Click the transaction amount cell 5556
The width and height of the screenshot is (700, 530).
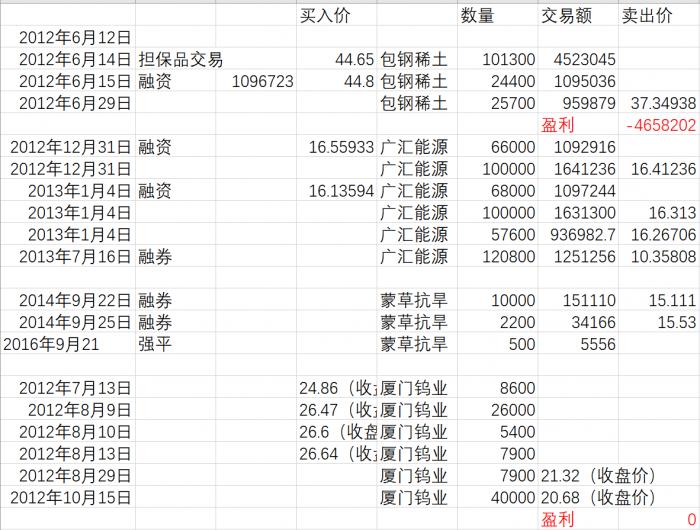[578, 343]
